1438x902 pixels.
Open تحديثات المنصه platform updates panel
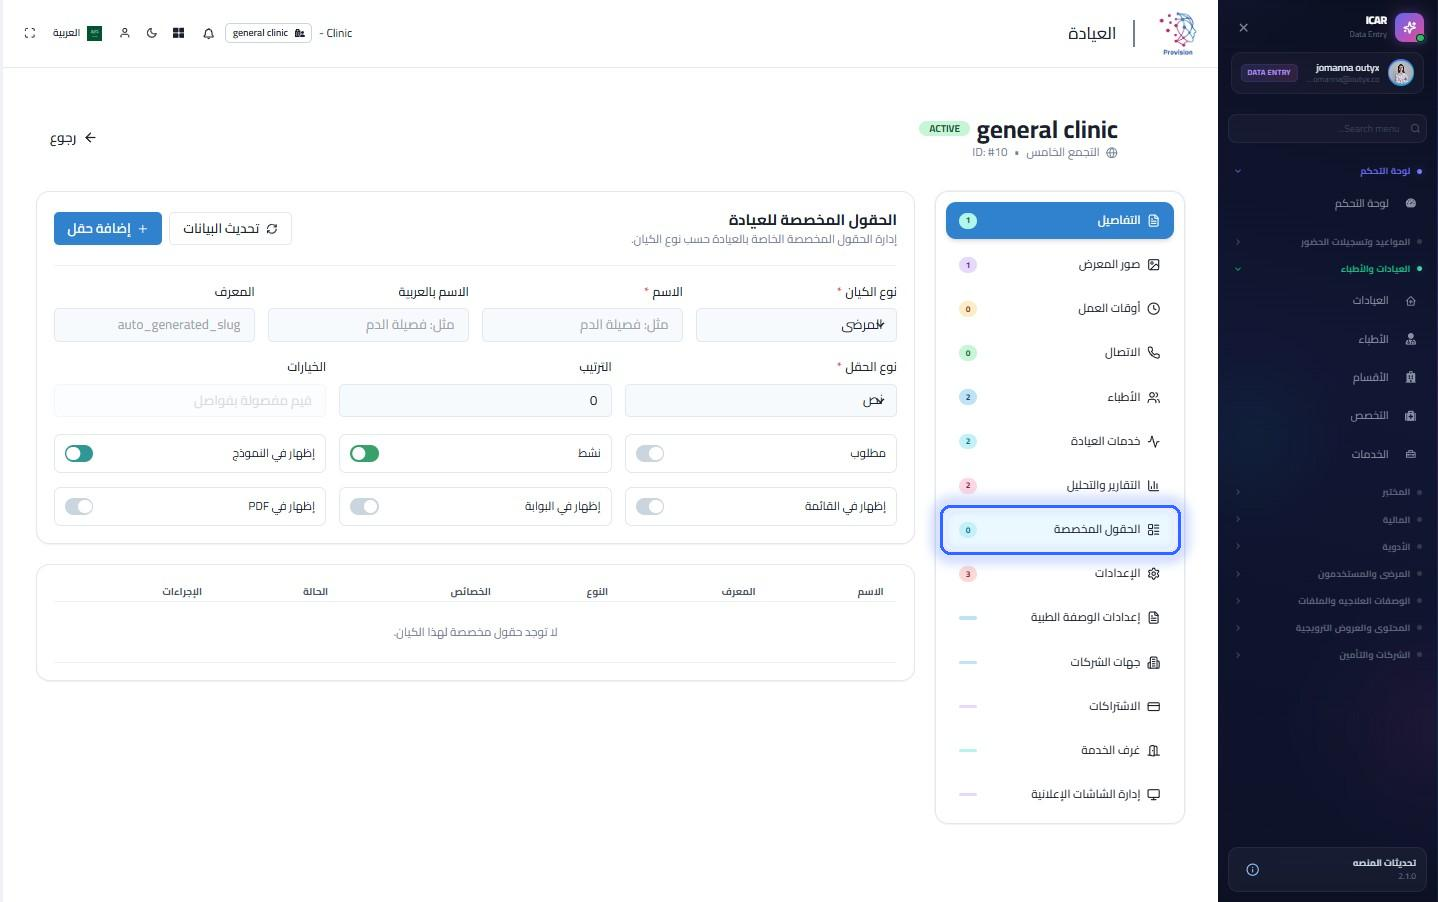(1327, 869)
